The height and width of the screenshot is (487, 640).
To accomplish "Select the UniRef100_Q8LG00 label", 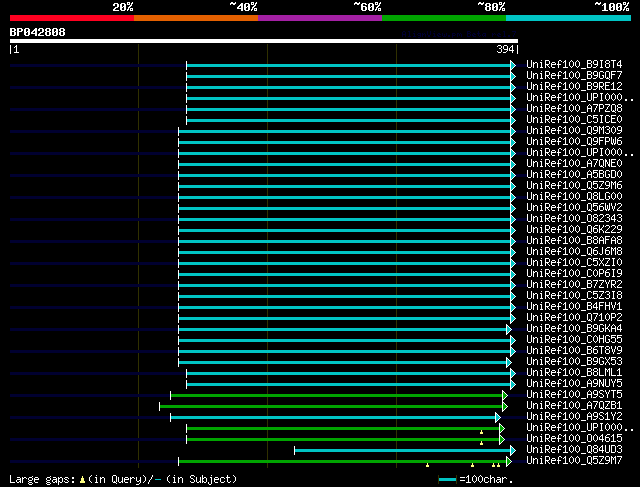I will [x=574, y=197].
